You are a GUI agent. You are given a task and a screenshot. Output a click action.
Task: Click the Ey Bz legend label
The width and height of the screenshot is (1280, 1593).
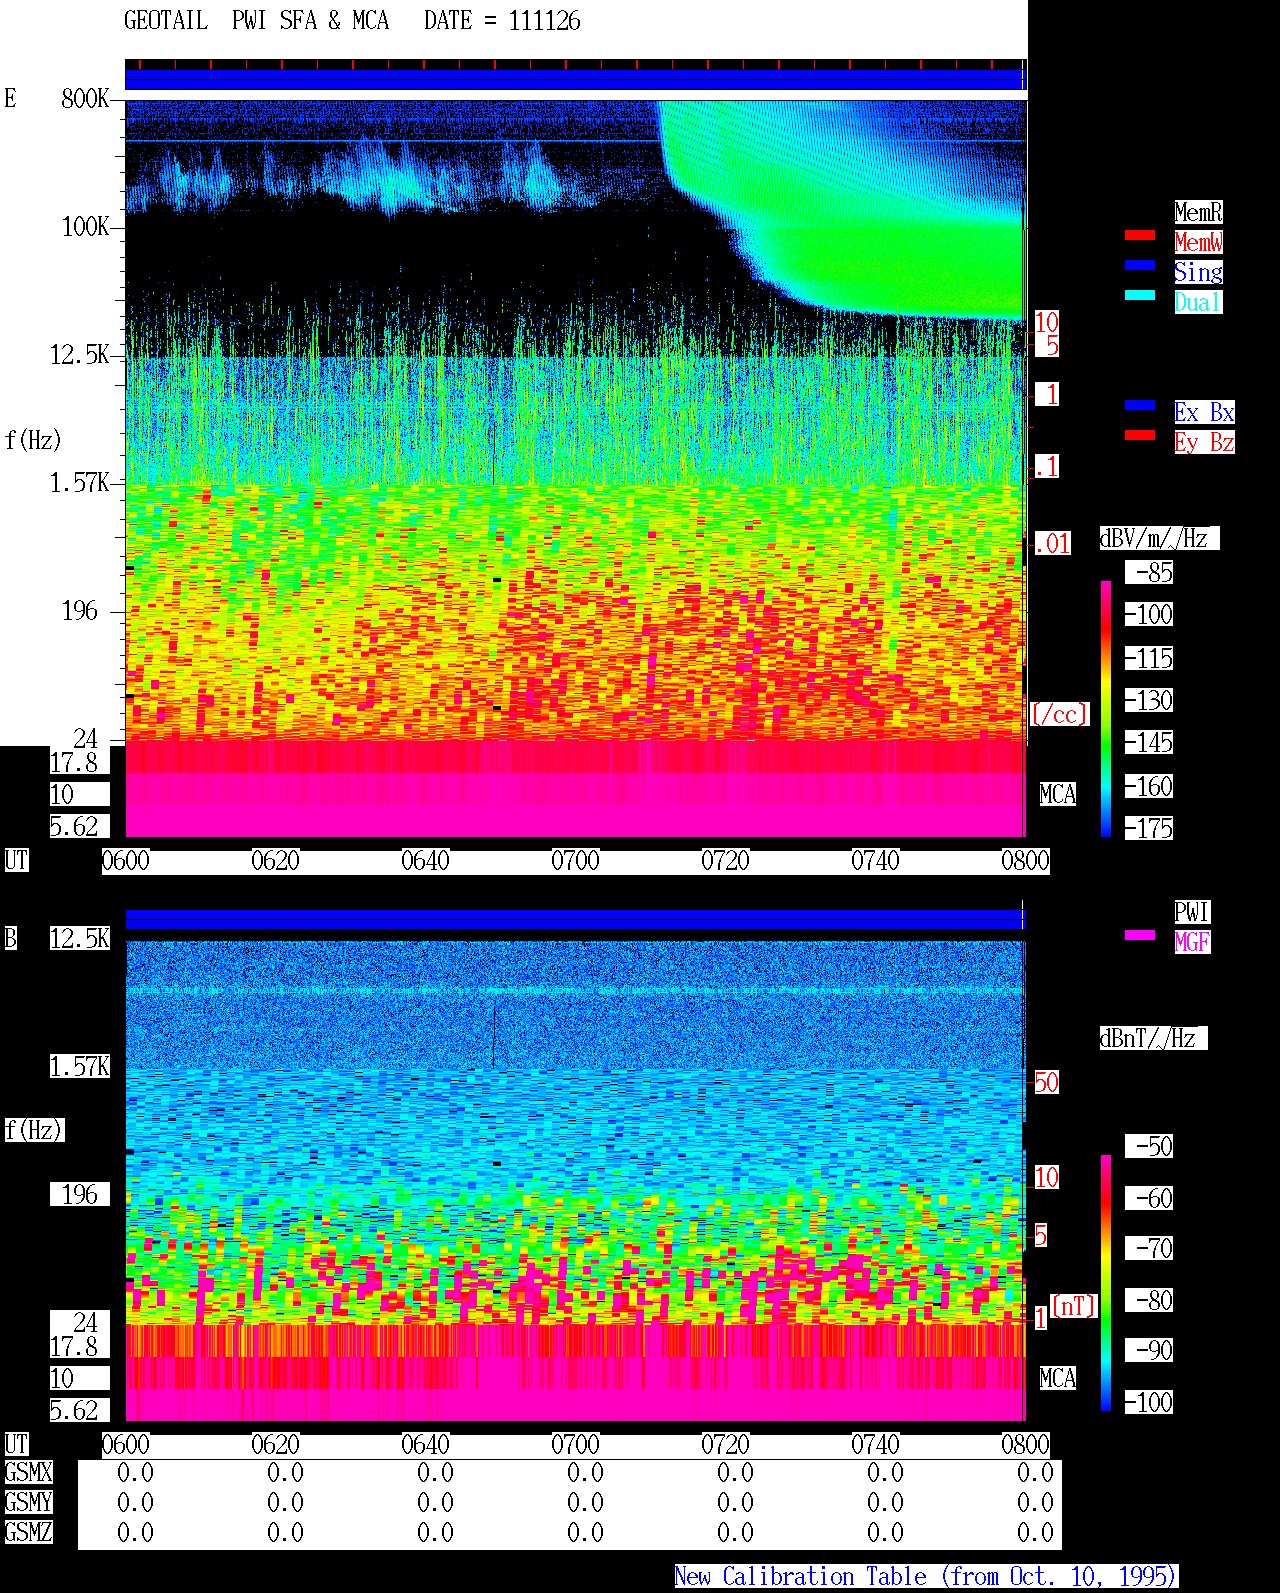[x=1204, y=442]
